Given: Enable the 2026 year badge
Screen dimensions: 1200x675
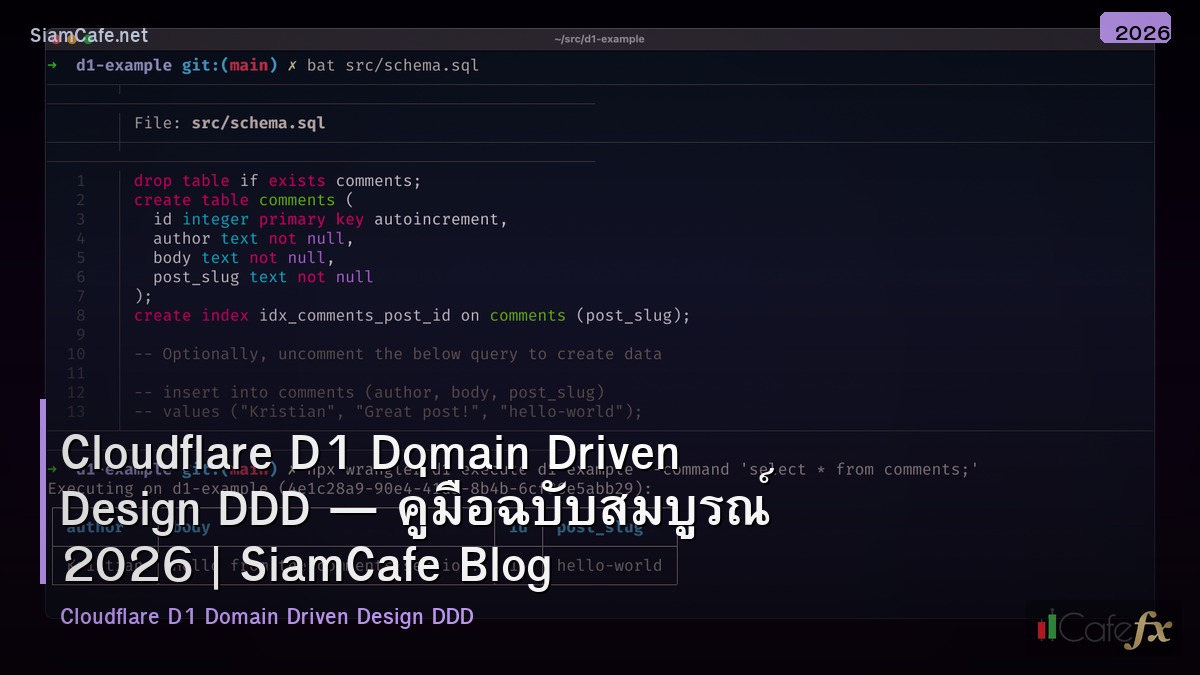Looking at the screenshot, I should (1142, 32).
